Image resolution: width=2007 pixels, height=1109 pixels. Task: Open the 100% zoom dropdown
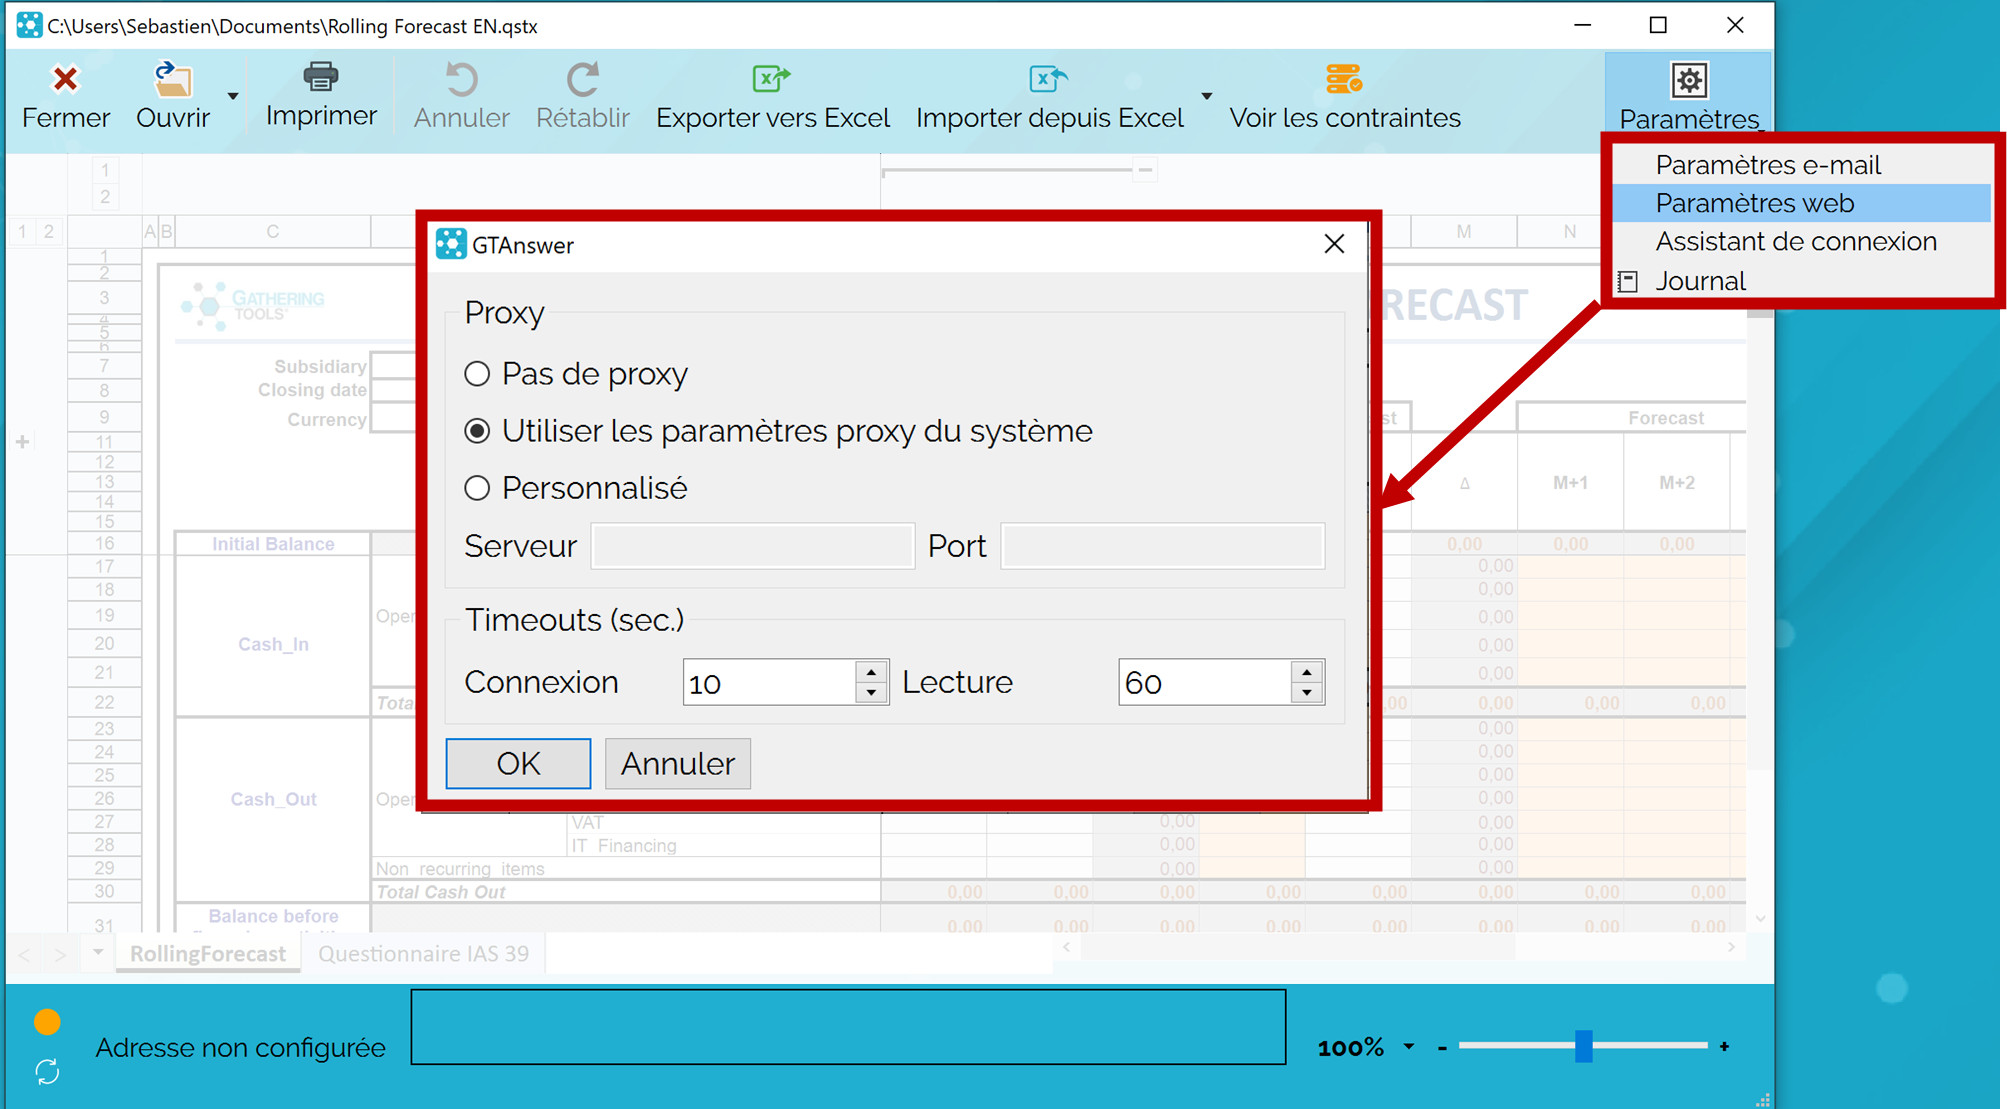coord(1408,1047)
